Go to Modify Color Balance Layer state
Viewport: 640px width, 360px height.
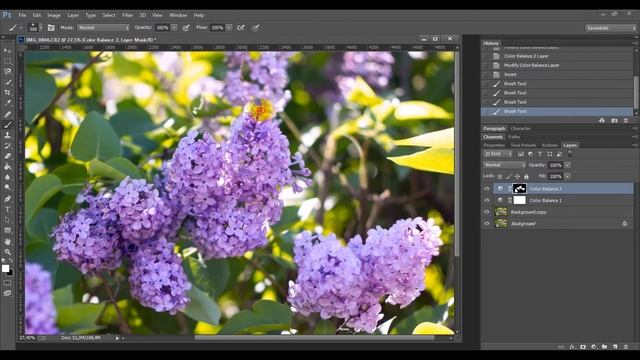pos(557,65)
